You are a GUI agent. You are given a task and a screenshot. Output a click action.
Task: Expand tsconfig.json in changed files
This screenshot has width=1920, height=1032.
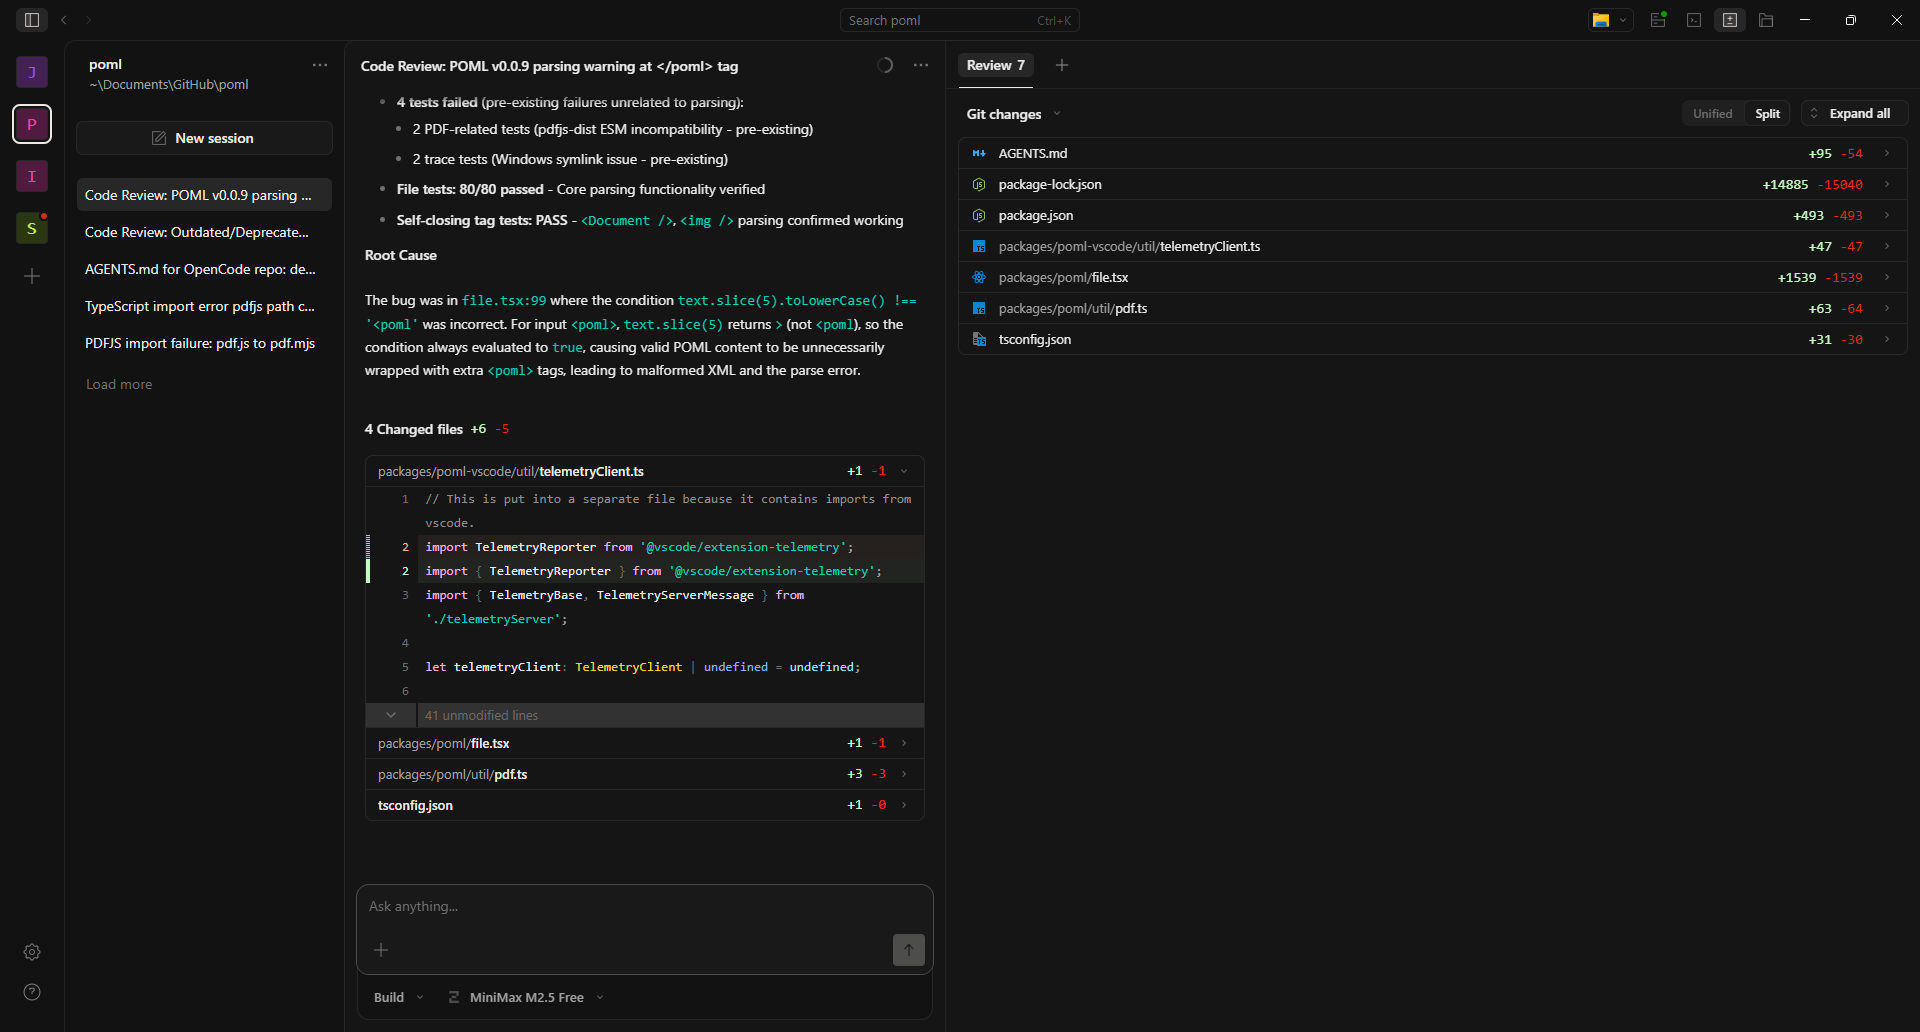coord(645,805)
